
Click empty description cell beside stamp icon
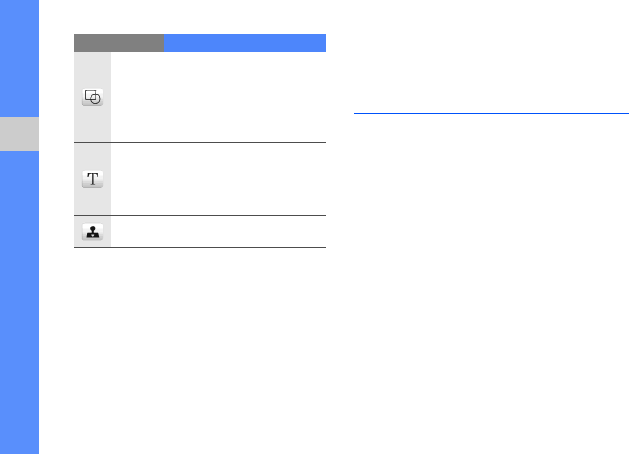point(218,231)
